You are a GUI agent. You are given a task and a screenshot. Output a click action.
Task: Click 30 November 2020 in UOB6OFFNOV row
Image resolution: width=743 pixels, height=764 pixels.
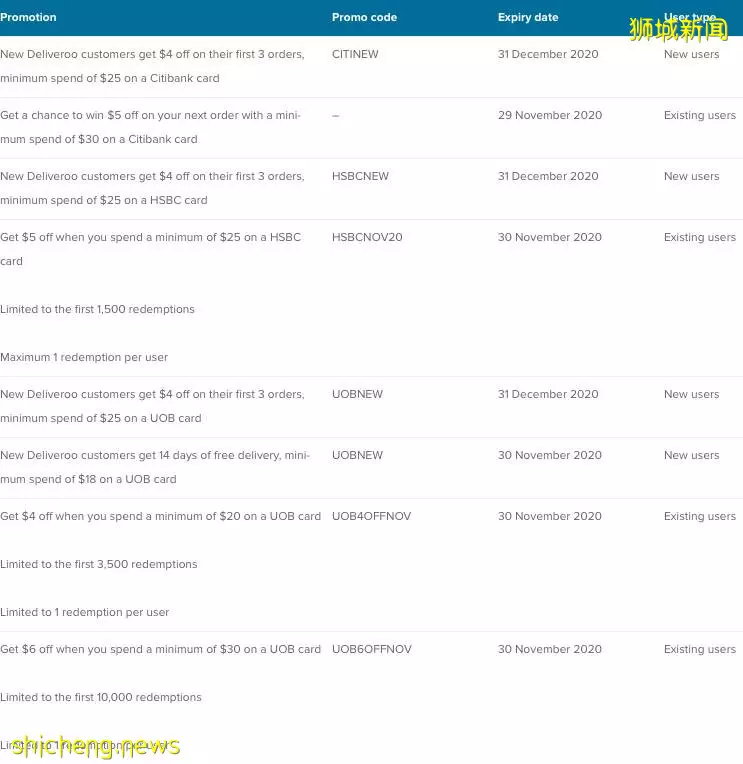[x=550, y=649]
